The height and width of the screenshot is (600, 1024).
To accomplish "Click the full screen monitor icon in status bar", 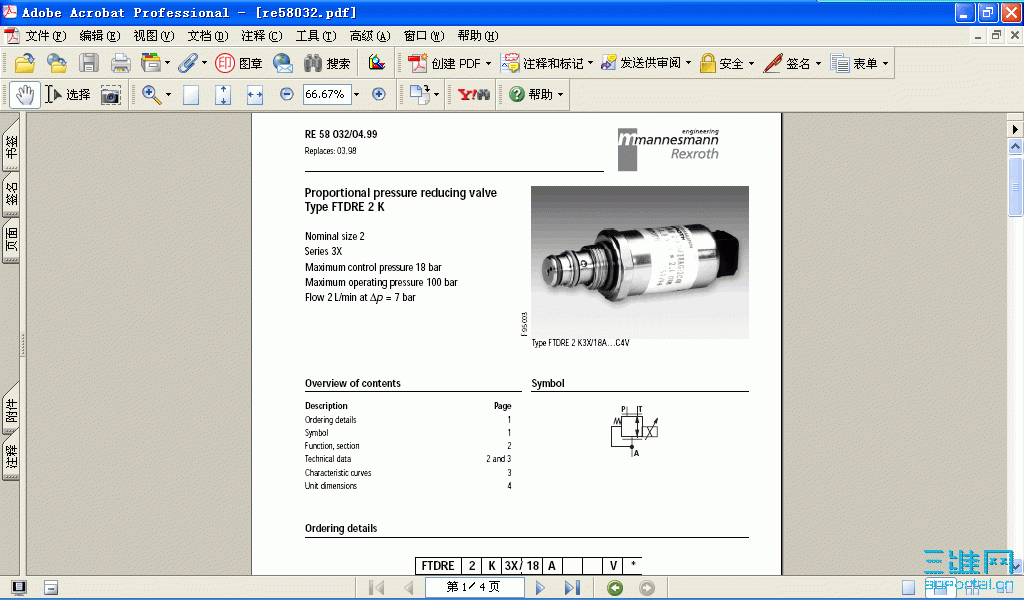I will pos(19,588).
